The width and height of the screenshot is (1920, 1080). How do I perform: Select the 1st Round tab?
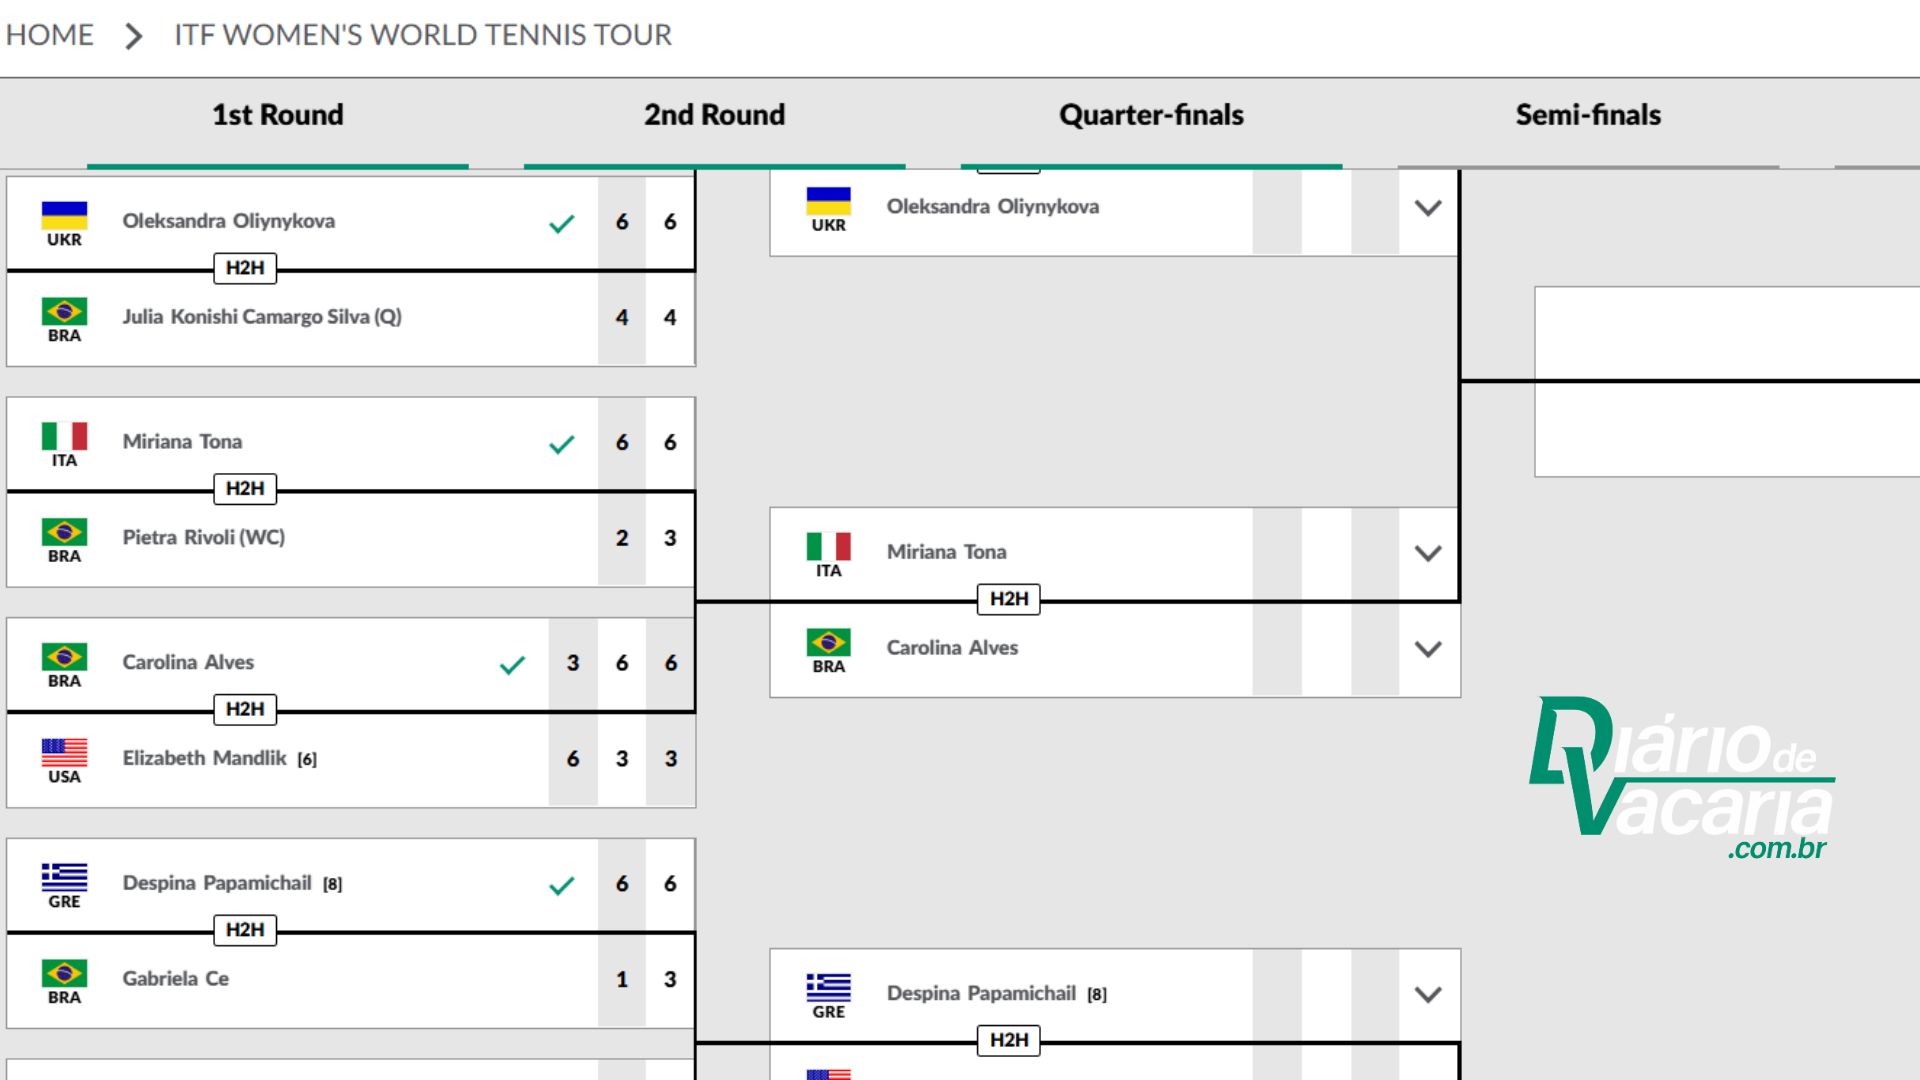pyautogui.click(x=277, y=115)
